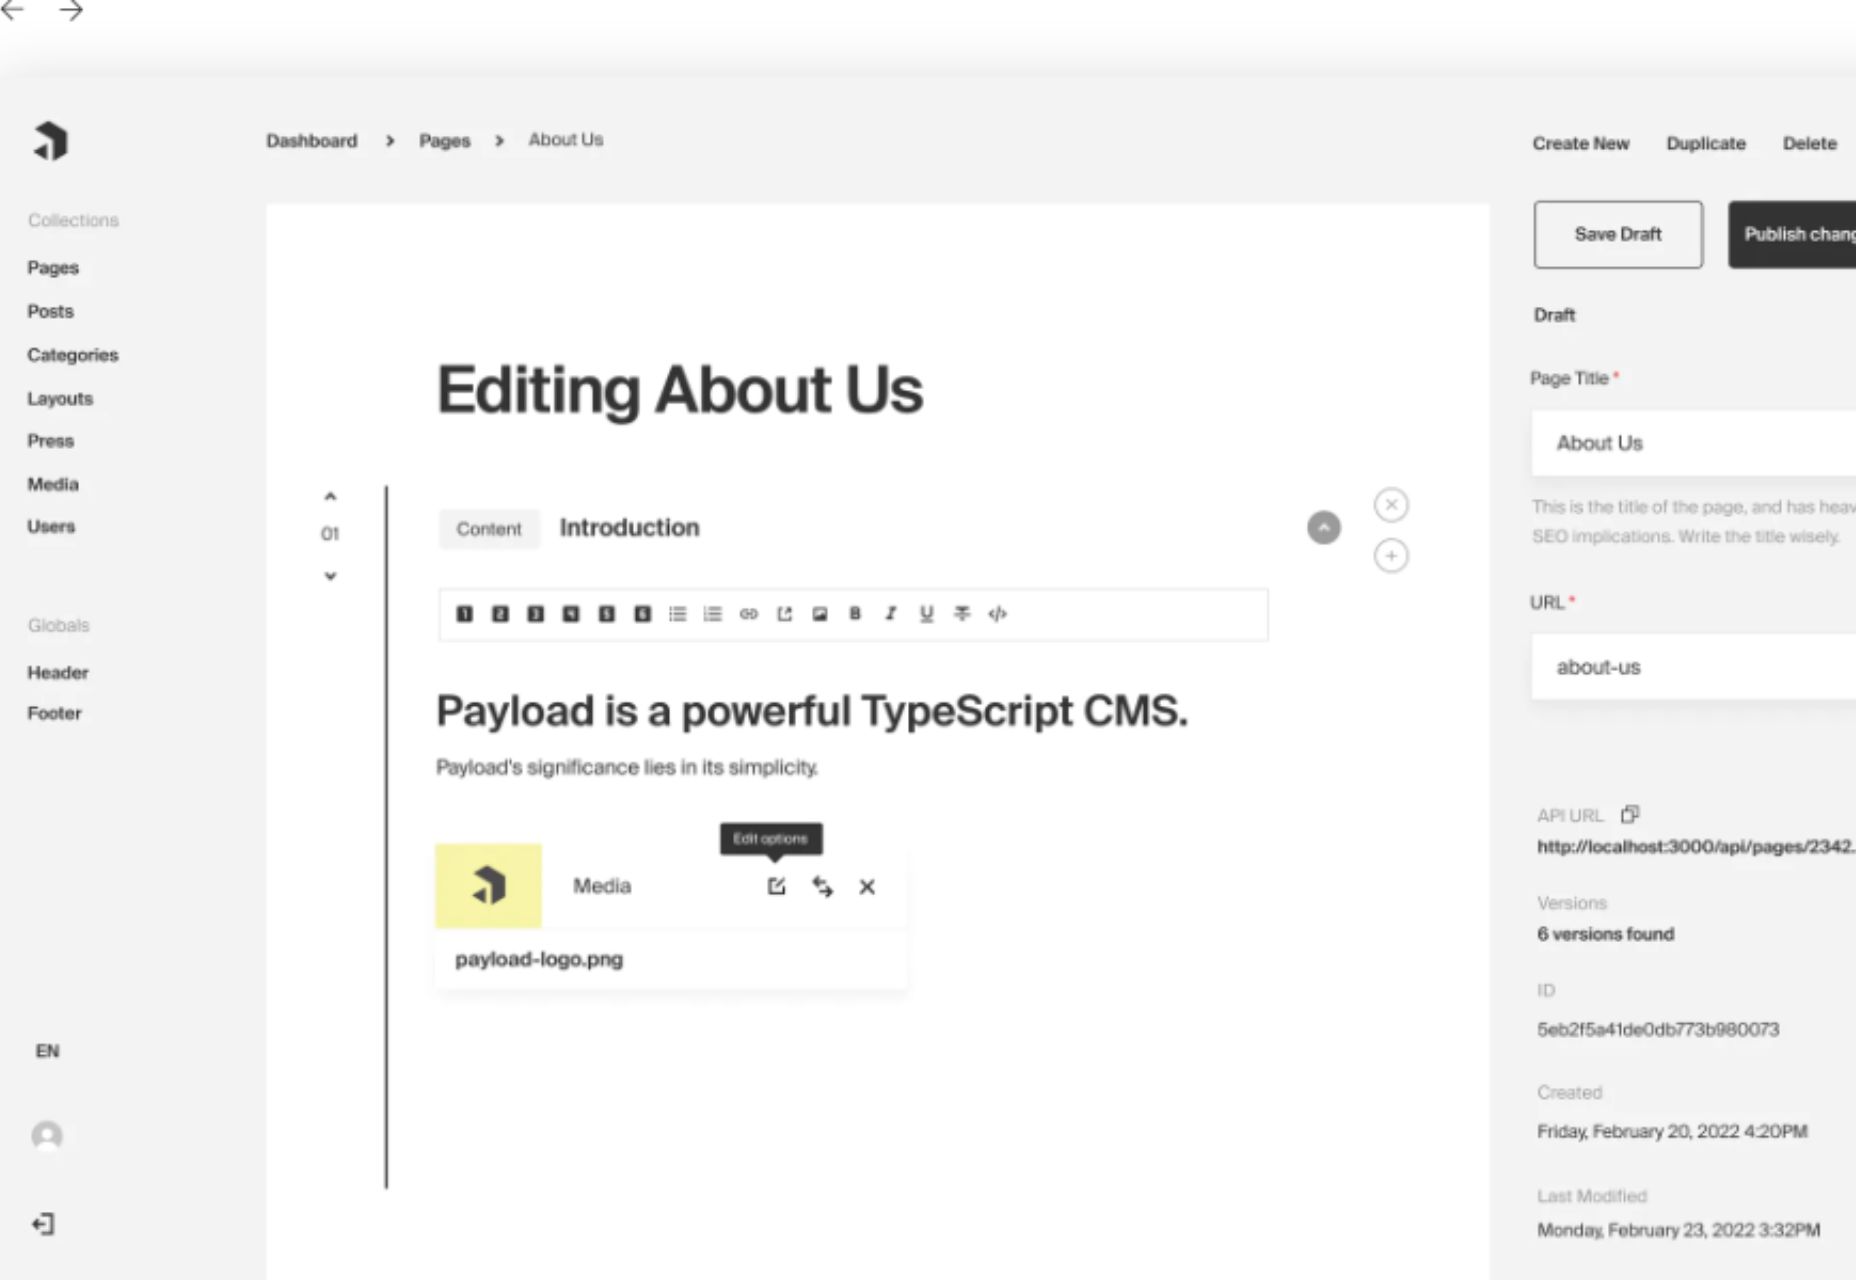Click the Content block type label

489,529
